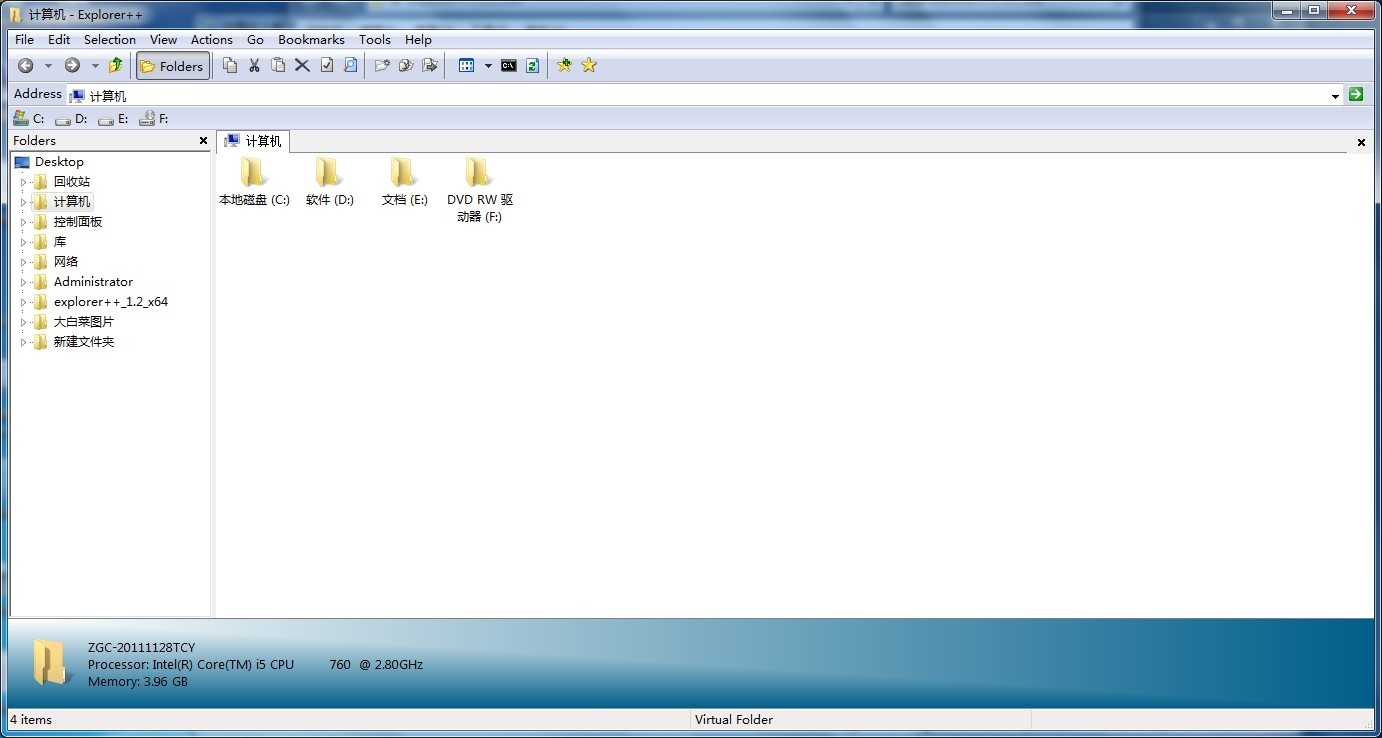Image resolution: width=1382 pixels, height=738 pixels.
Task: Click the Up one folder arrow icon
Action: tap(115, 66)
